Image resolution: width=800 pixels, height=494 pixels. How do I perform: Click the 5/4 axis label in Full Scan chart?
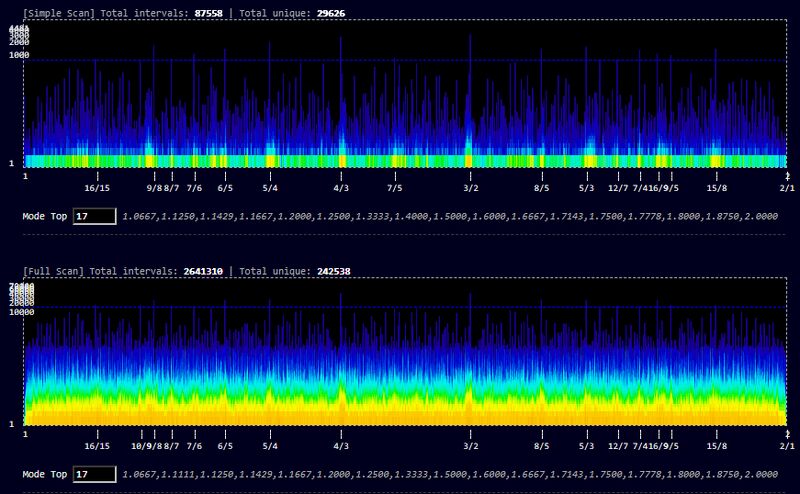(x=270, y=447)
